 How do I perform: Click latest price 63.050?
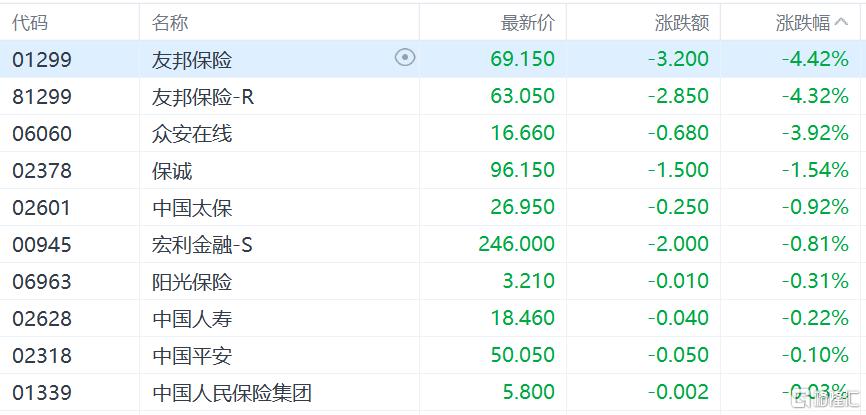coord(522,96)
